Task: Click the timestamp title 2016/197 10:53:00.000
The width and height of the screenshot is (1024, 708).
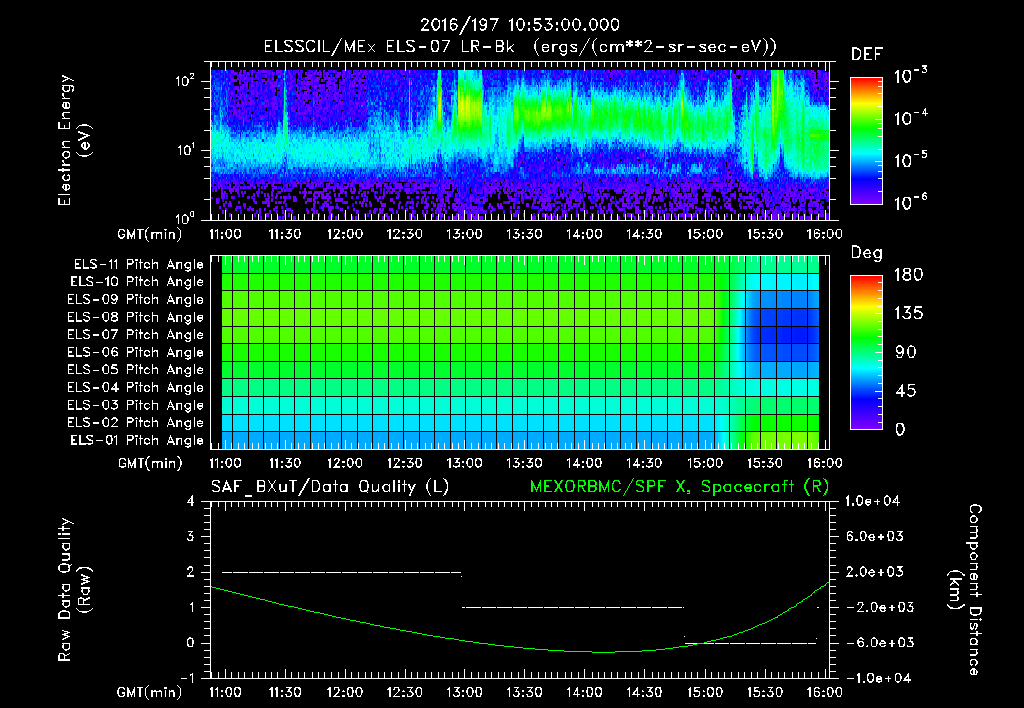Action: (519, 25)
